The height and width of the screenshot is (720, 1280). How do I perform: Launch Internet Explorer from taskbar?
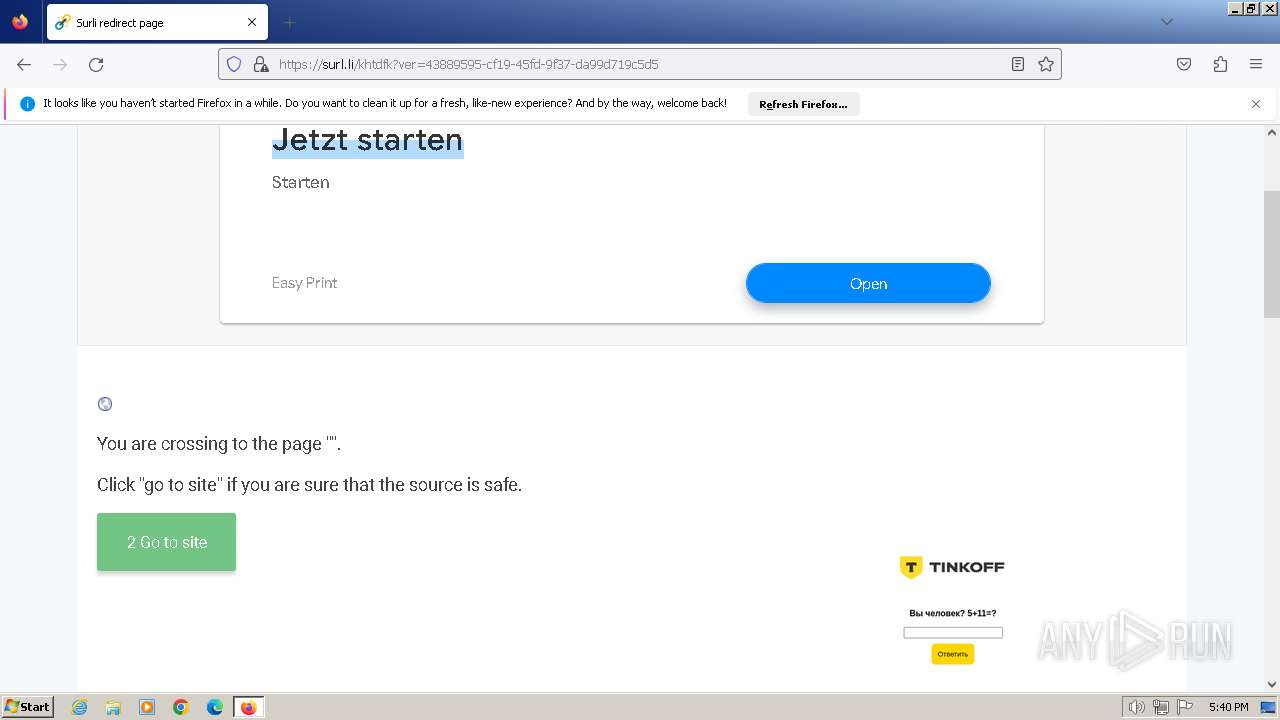click(79, 707)
